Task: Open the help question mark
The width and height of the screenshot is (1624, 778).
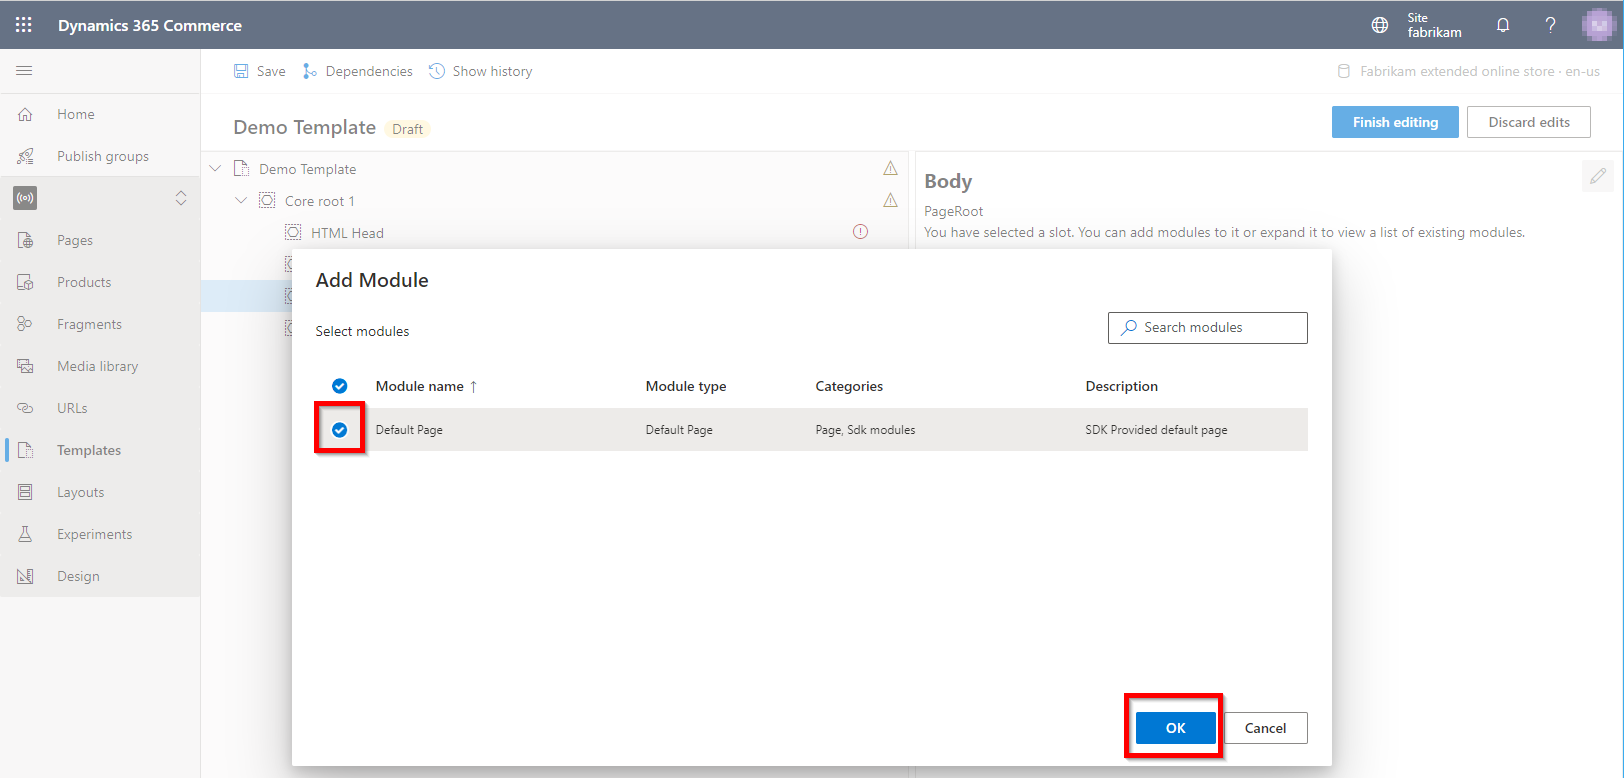Action: (1550, 25)
